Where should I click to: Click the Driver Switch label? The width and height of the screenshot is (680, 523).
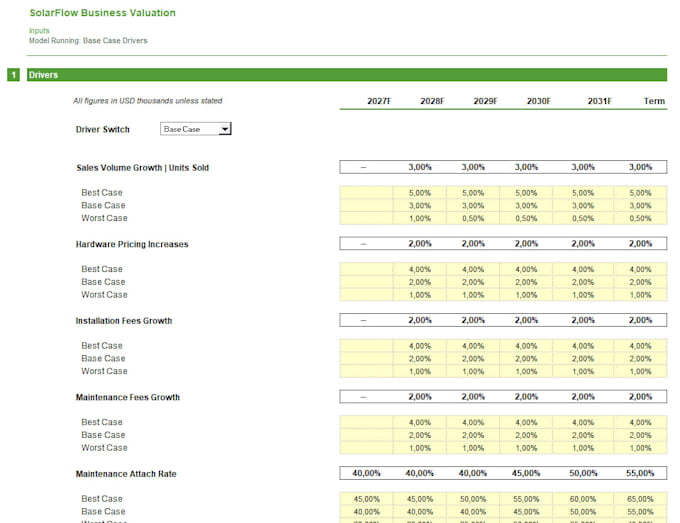point(103,129)
